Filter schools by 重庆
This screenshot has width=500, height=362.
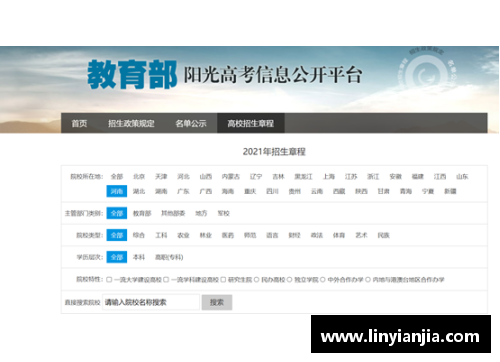point(250,191)
